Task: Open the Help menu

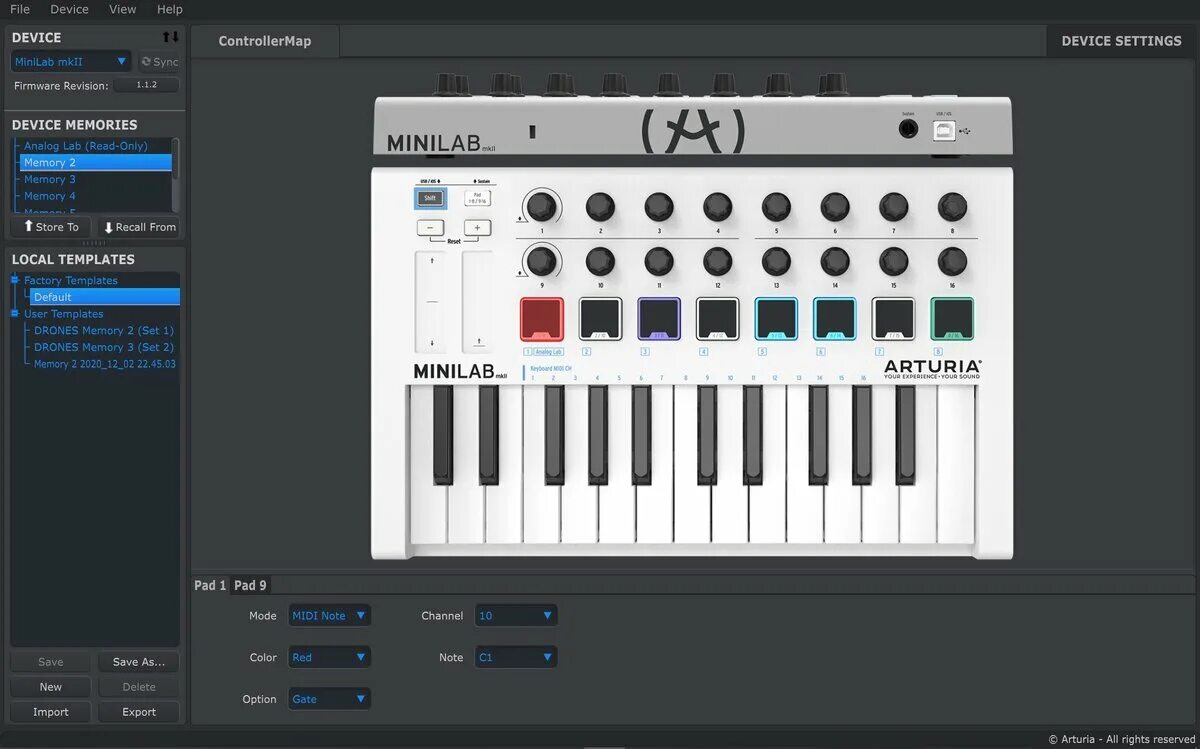Action: tap(170, 9)
